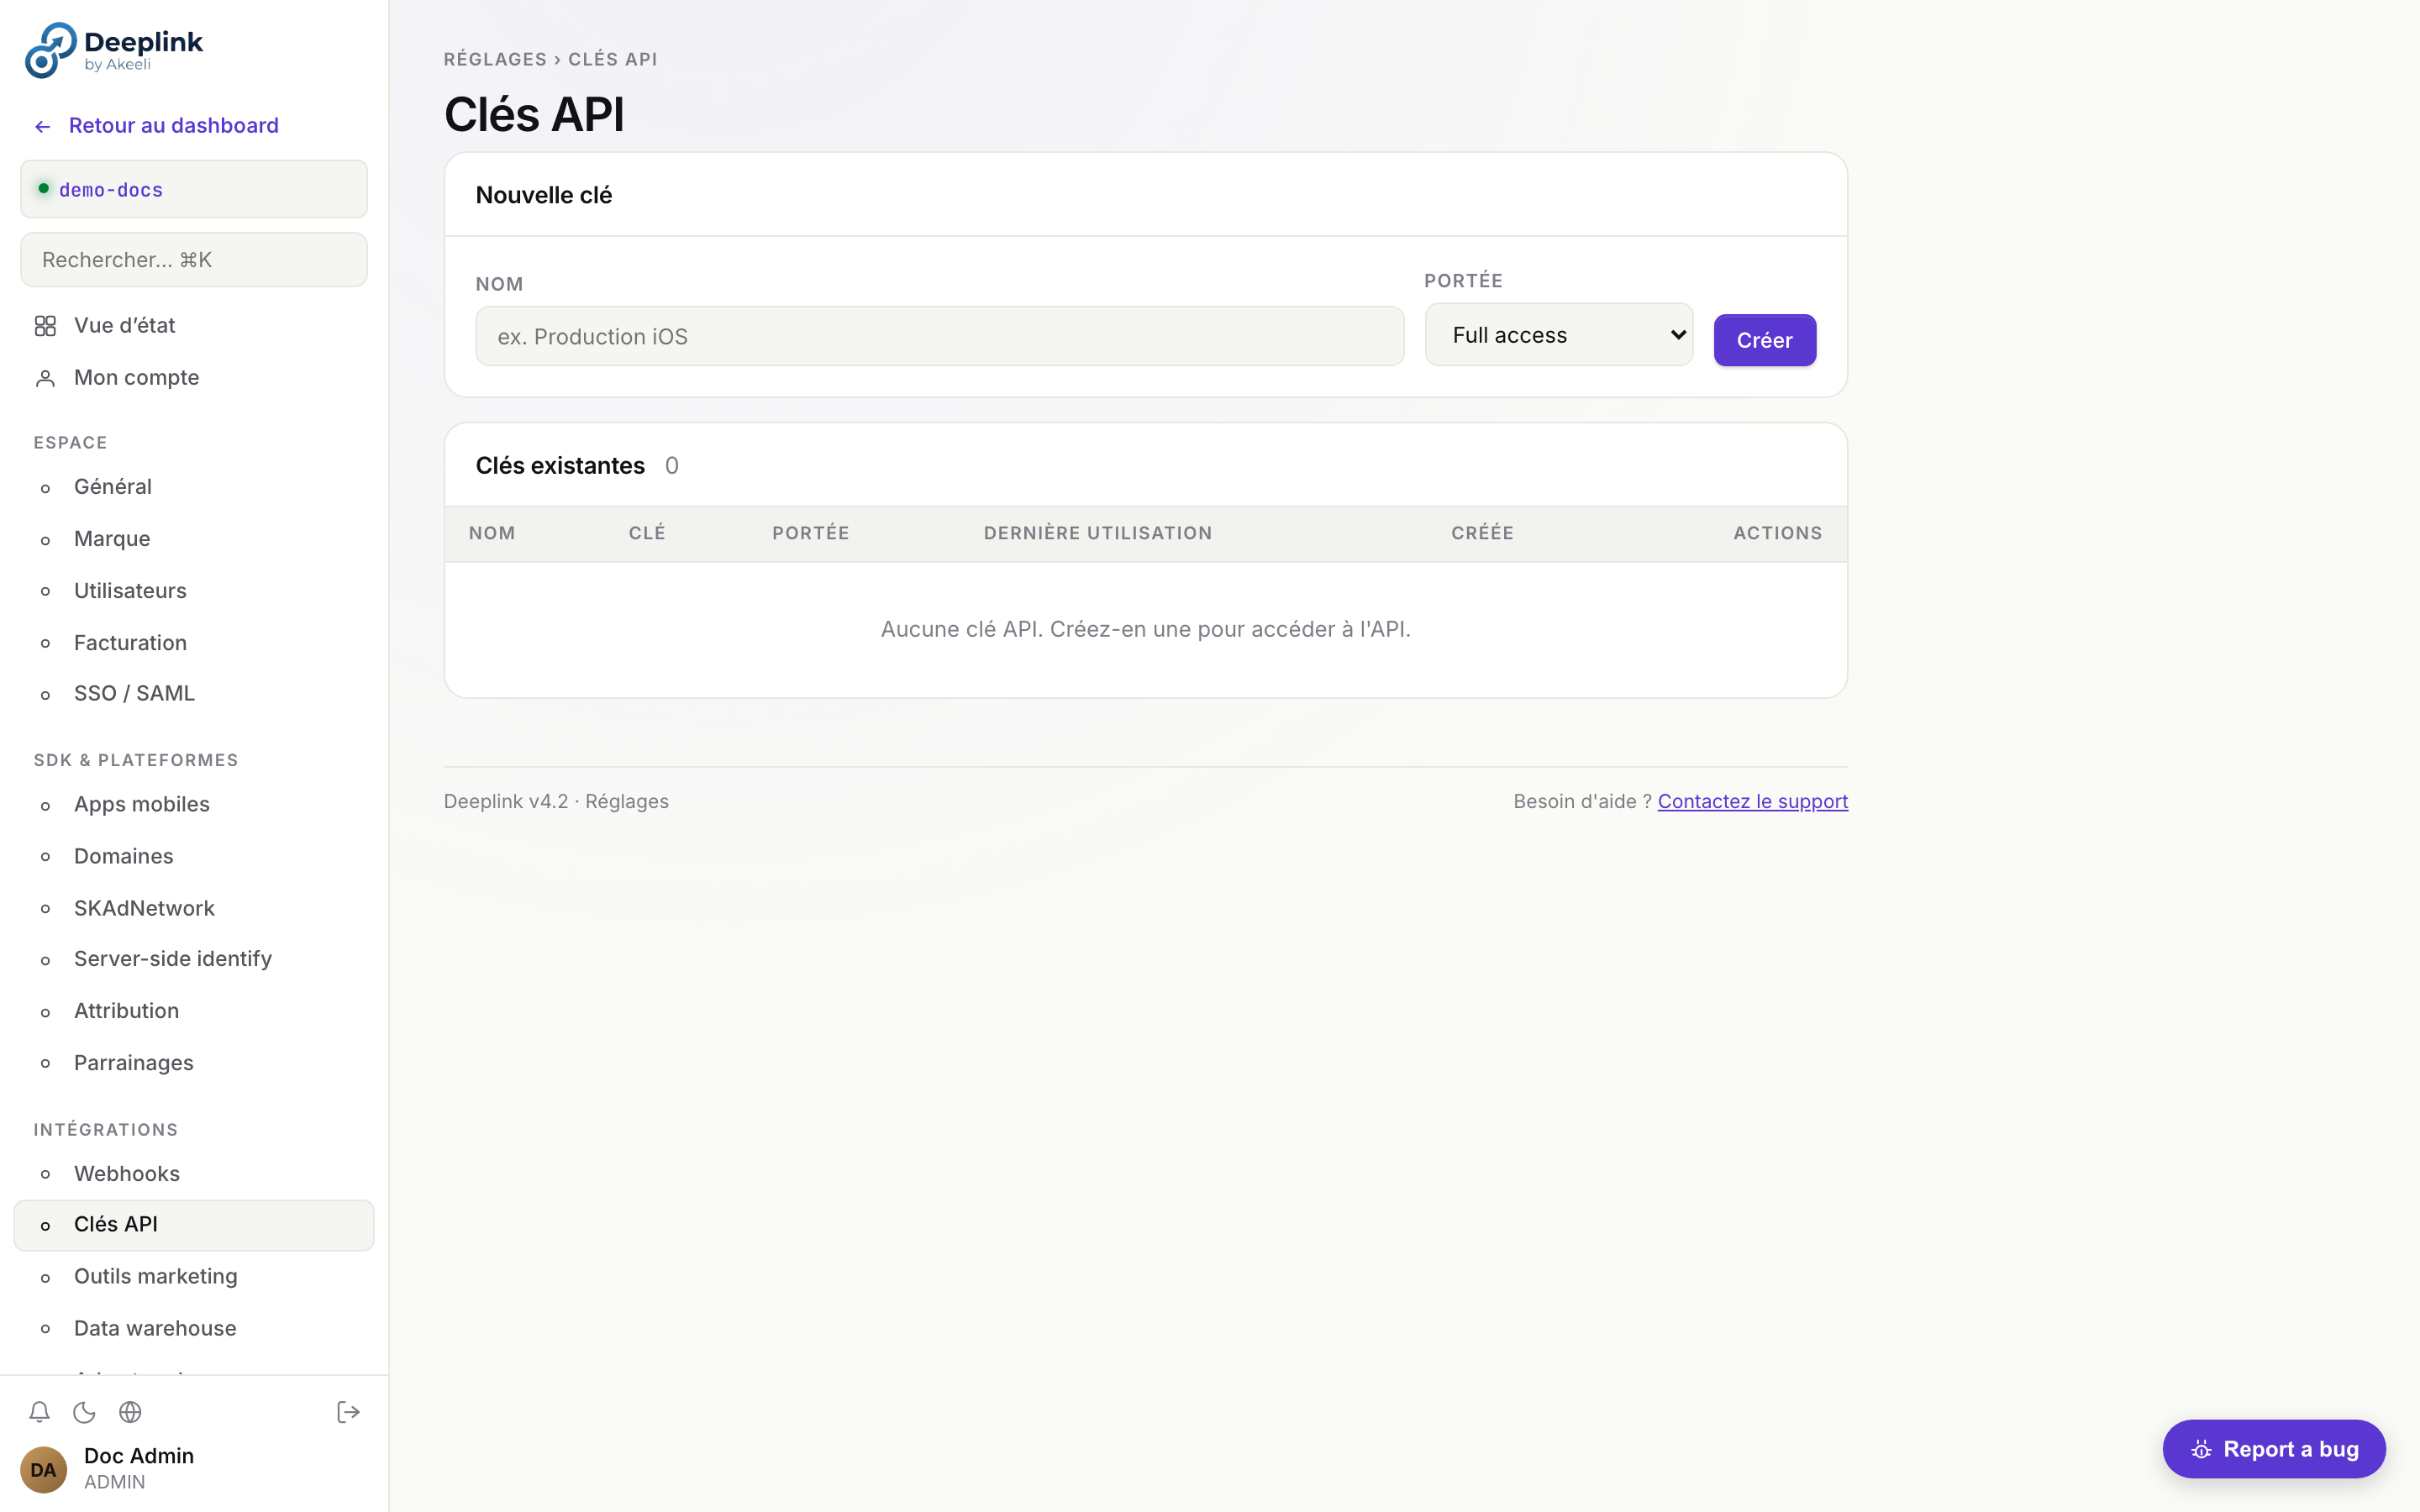The image size is (2420, 1512).
Task: Click the Créer button
Action: 1764,340
